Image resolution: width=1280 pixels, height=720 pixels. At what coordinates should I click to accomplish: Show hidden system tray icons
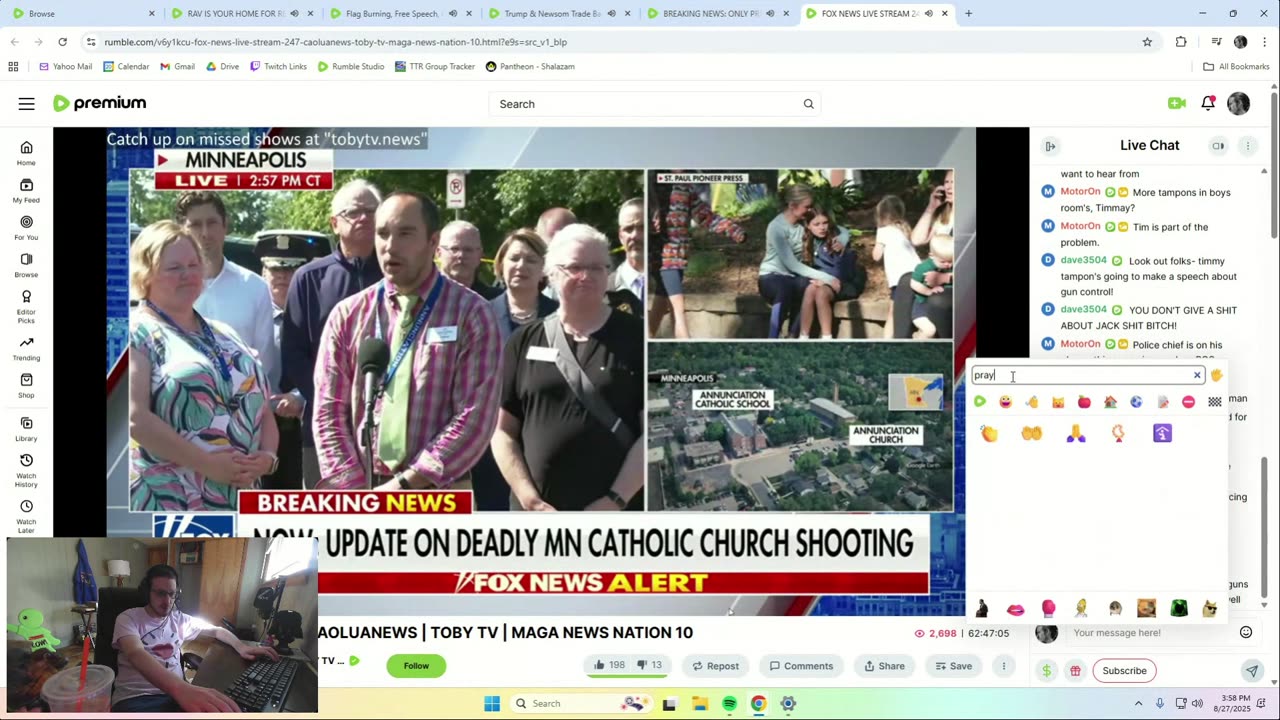[x=1138, y=704]
